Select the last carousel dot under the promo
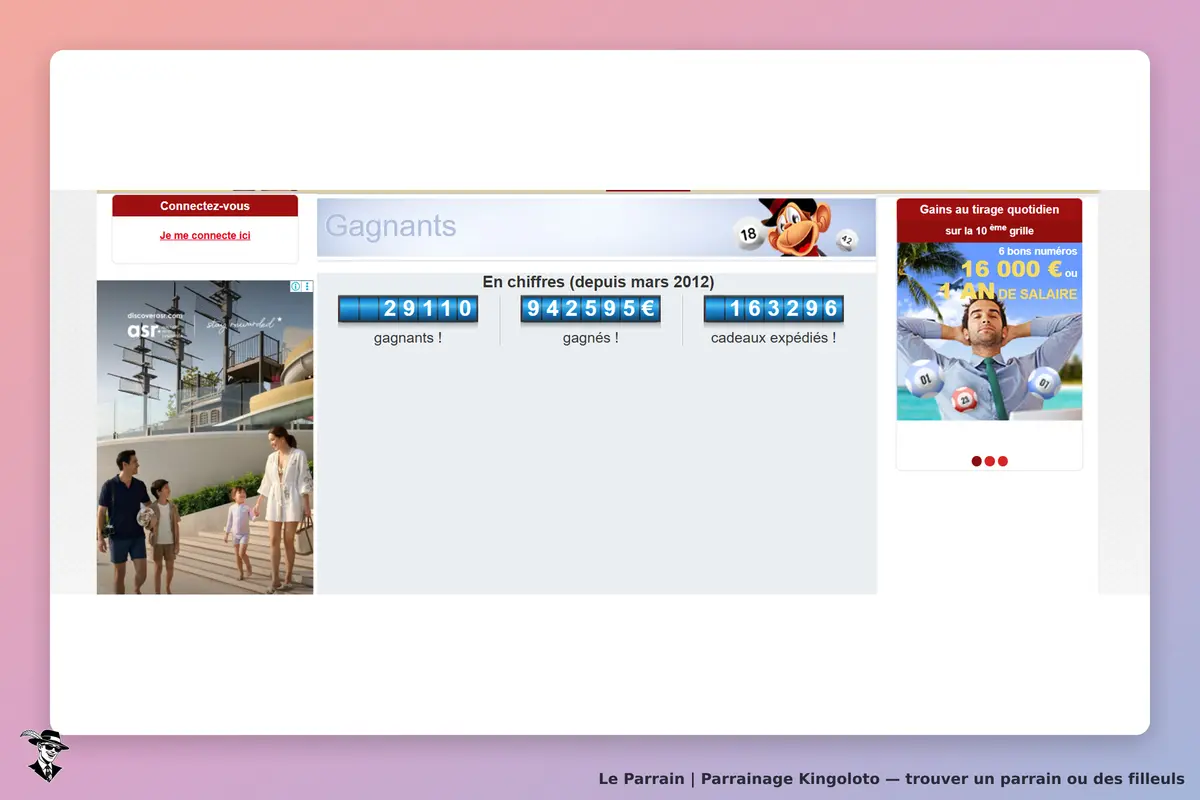 [1003, 461]
